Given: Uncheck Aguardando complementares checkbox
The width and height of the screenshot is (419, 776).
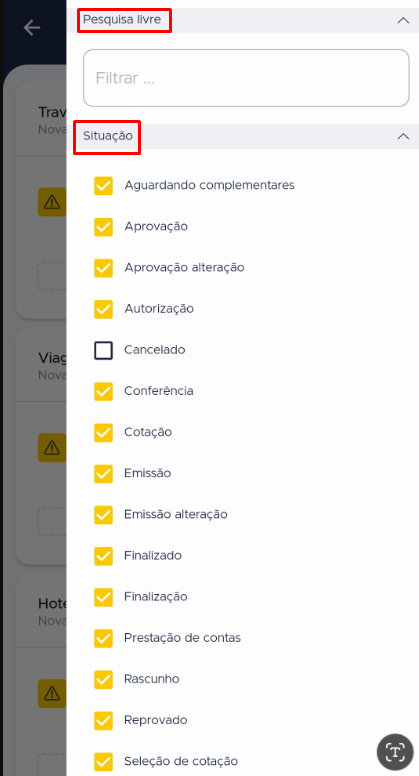Looking at the screenshot, I should pos(103,186).
